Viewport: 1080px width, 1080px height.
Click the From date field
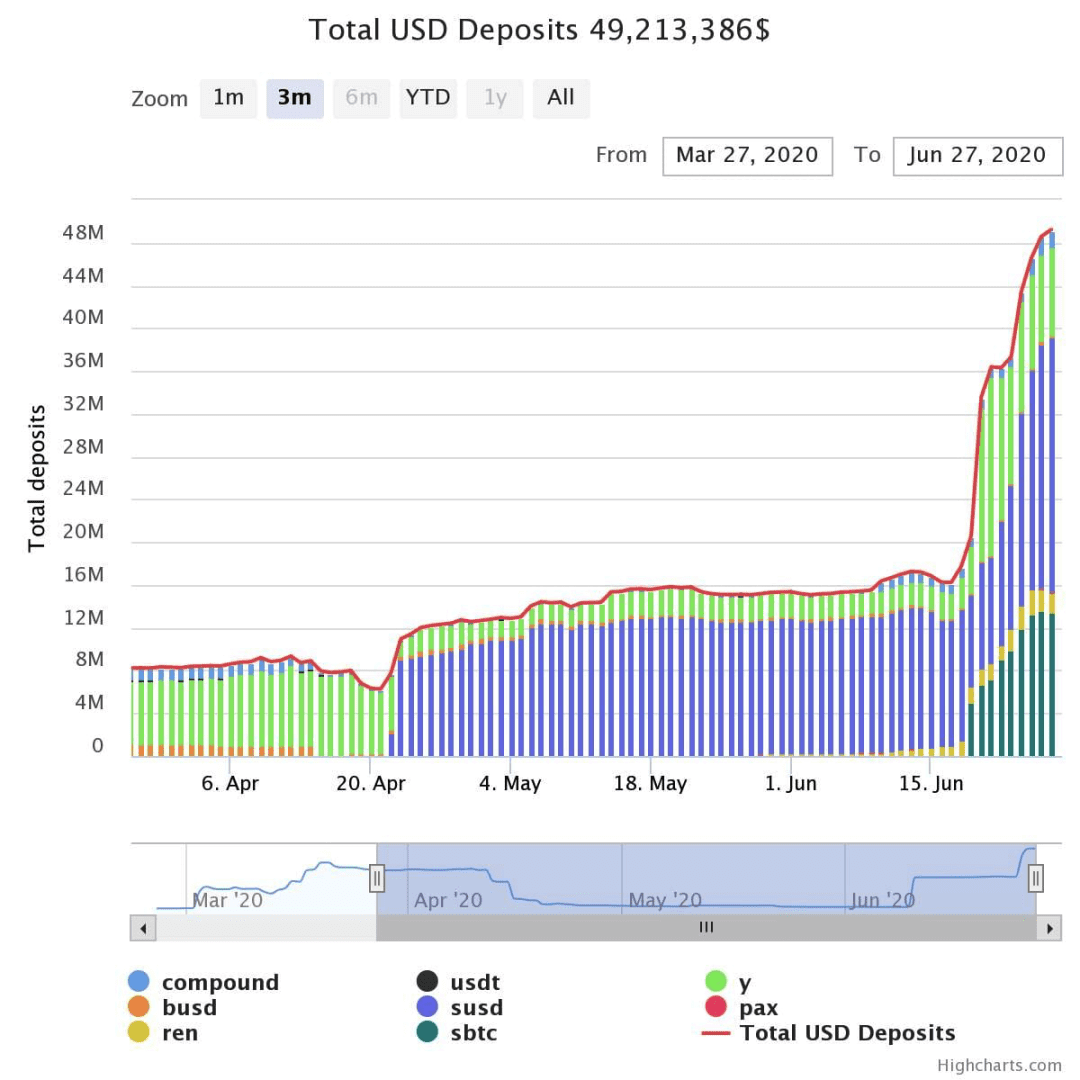pos(747,156)
